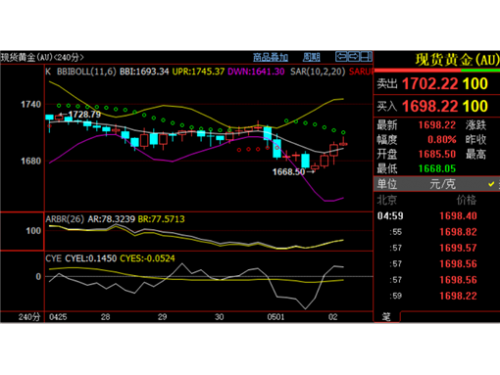Click the red-green buy/sell ratio bar
The image size is (500, 375).
437,70
